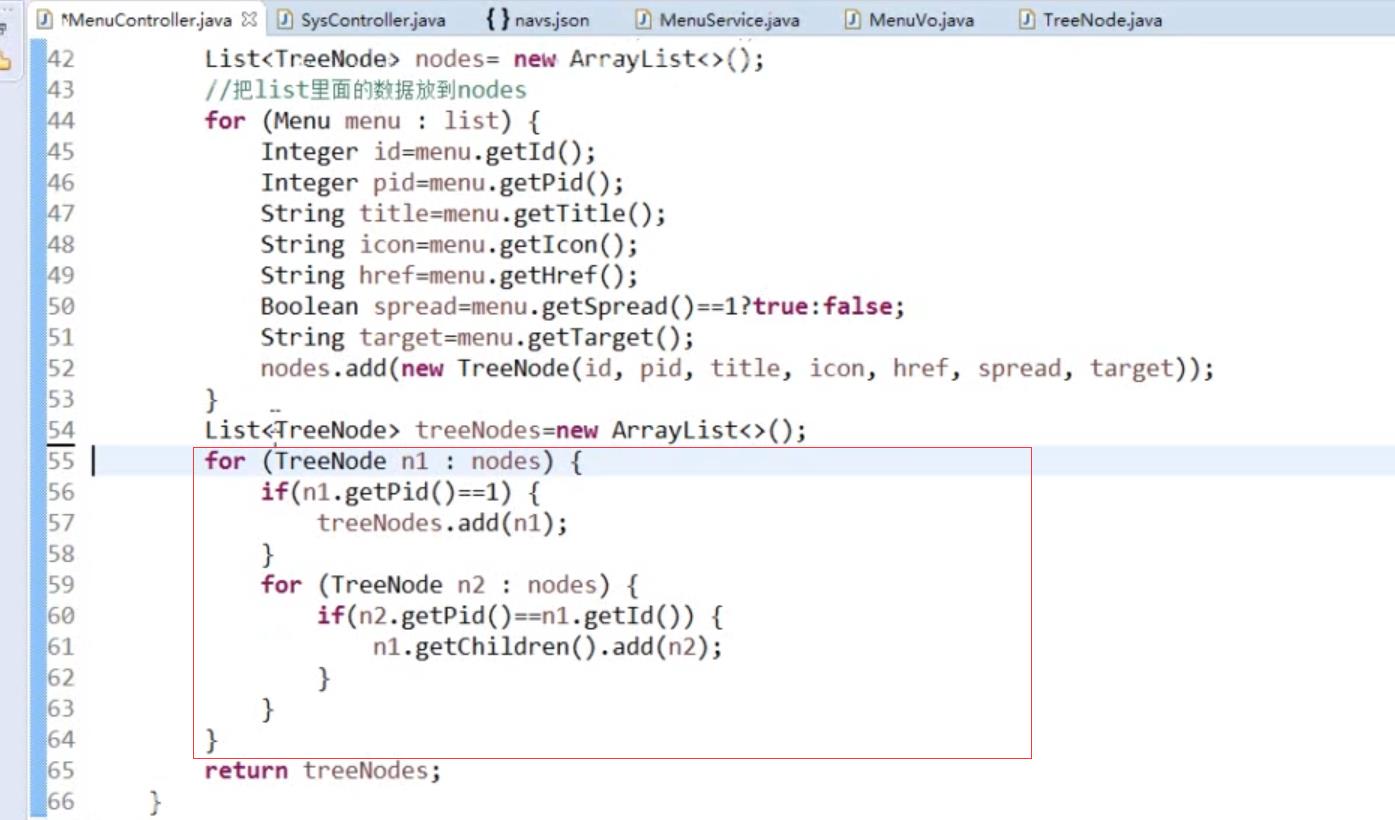This screenshot has height=820, width=1395.
Task: Click line number 60 in the gutter
Action: pyautogui.click(x=61, y=616)
